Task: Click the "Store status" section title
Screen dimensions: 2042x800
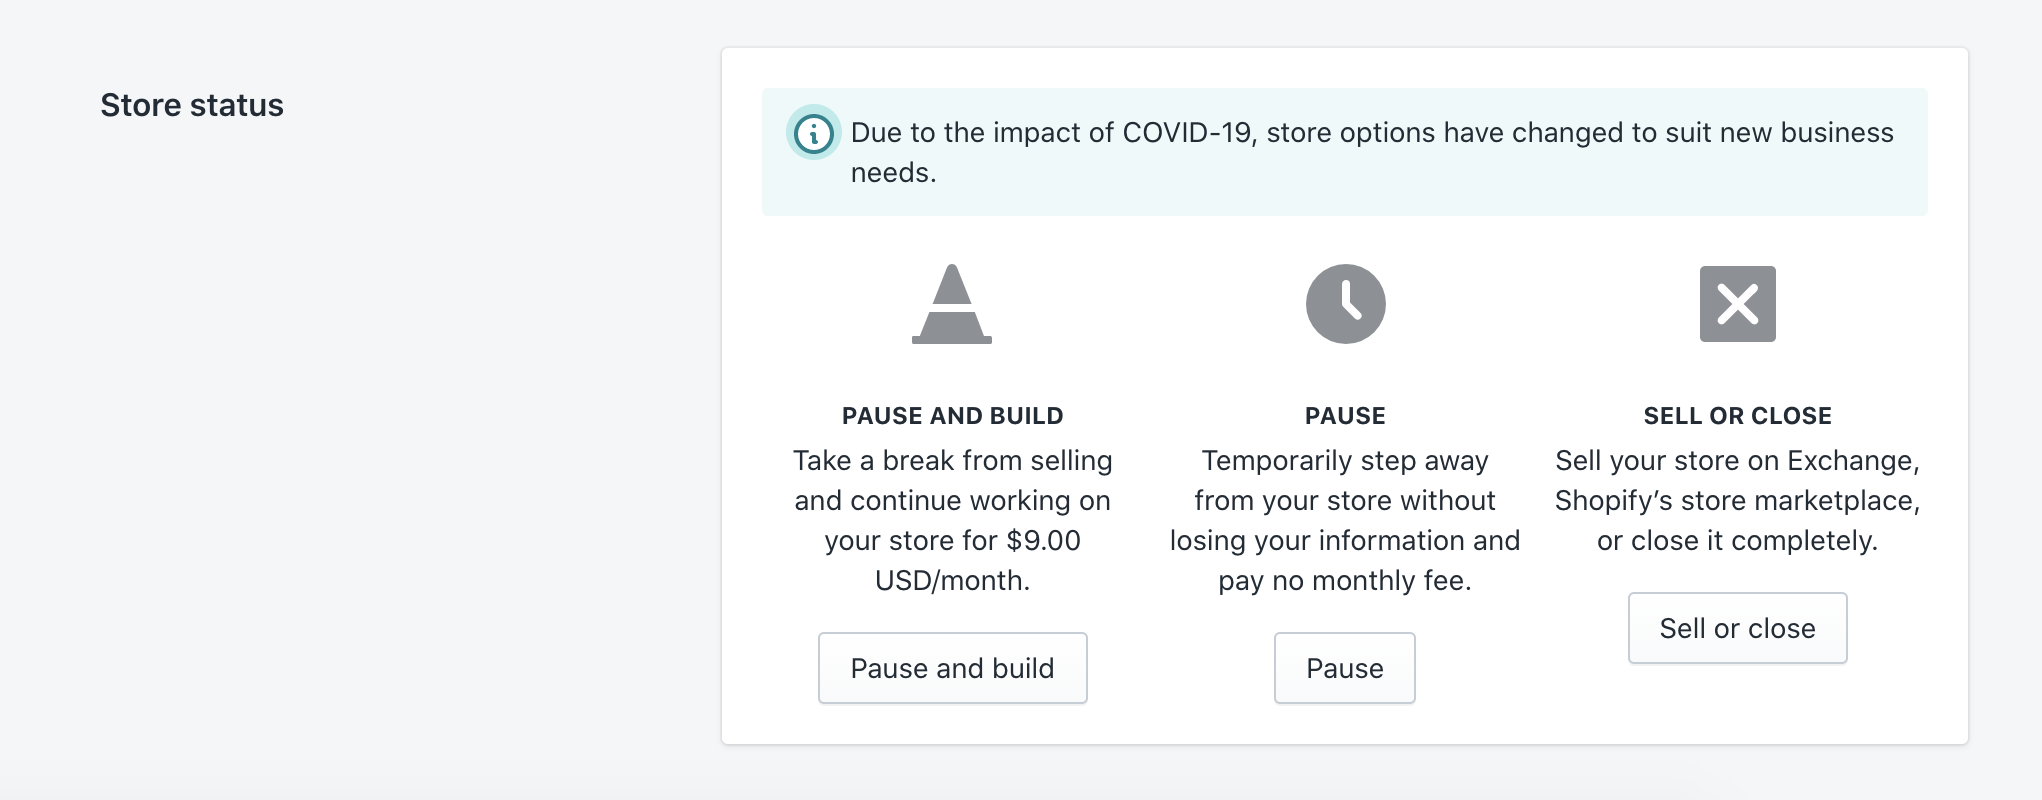Action: (192, 105)
